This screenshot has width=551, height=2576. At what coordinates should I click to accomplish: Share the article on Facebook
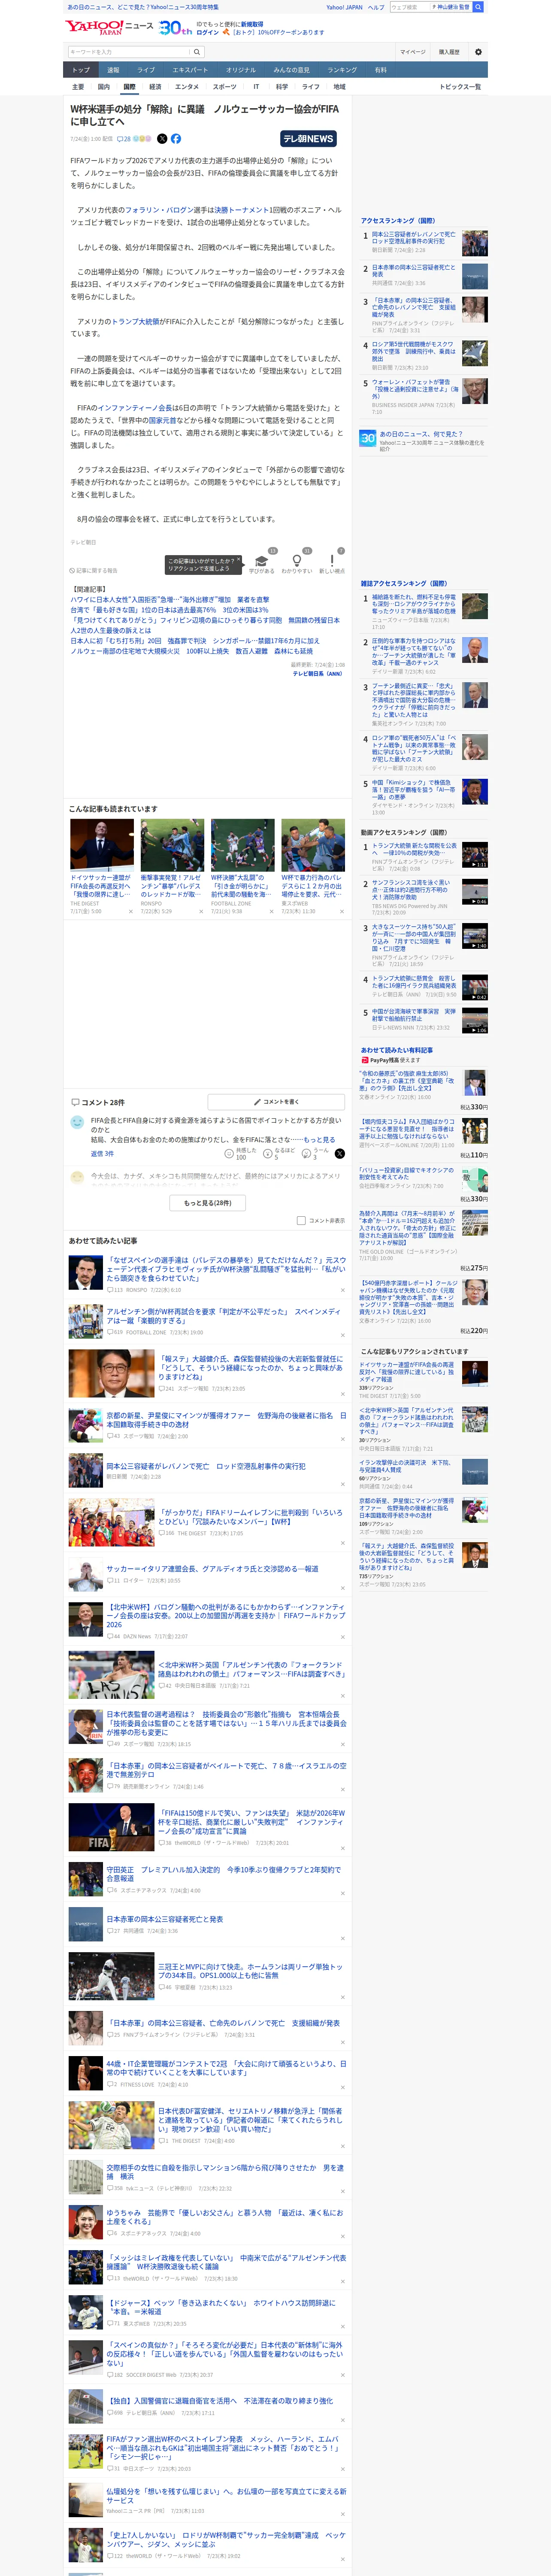pyautogui.click(x=176, y=139)
